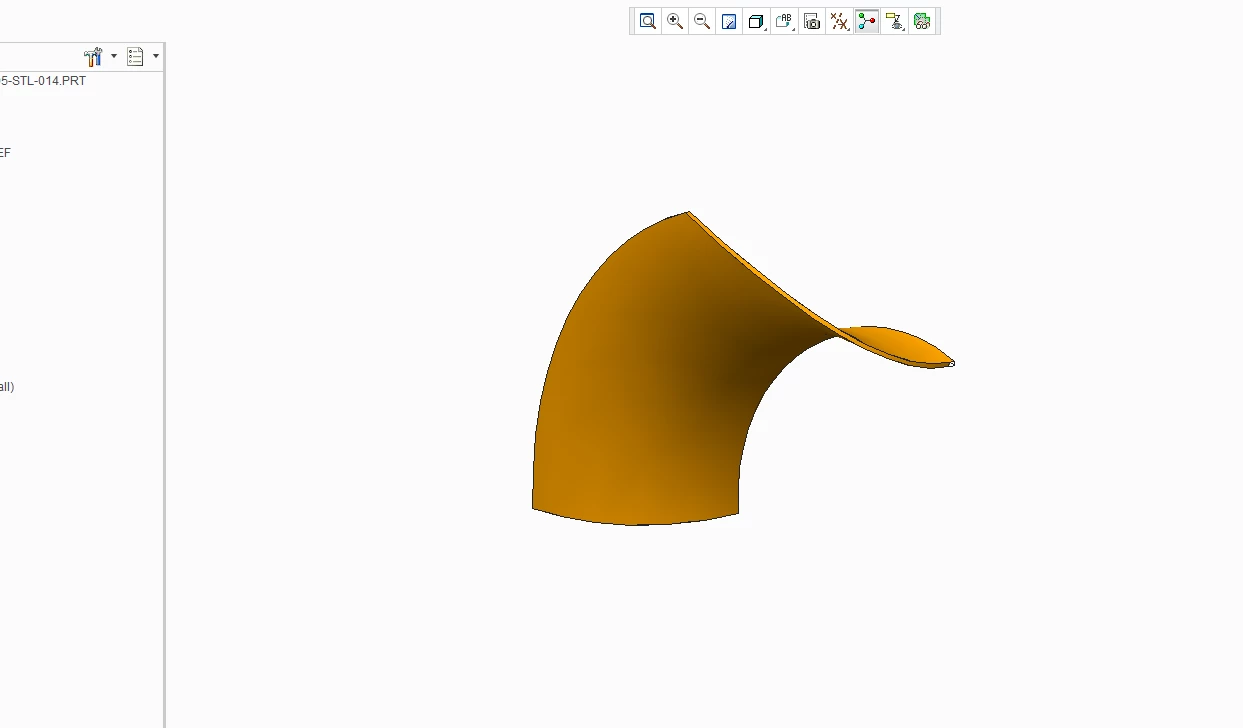Screen dimensions: 1243x728
Task: Open the View Manager camera icon
Action: [x=812, y=21]
